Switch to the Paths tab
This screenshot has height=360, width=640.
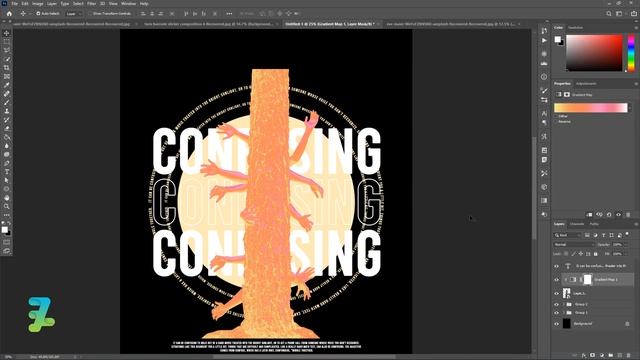(x=594, y=224)
